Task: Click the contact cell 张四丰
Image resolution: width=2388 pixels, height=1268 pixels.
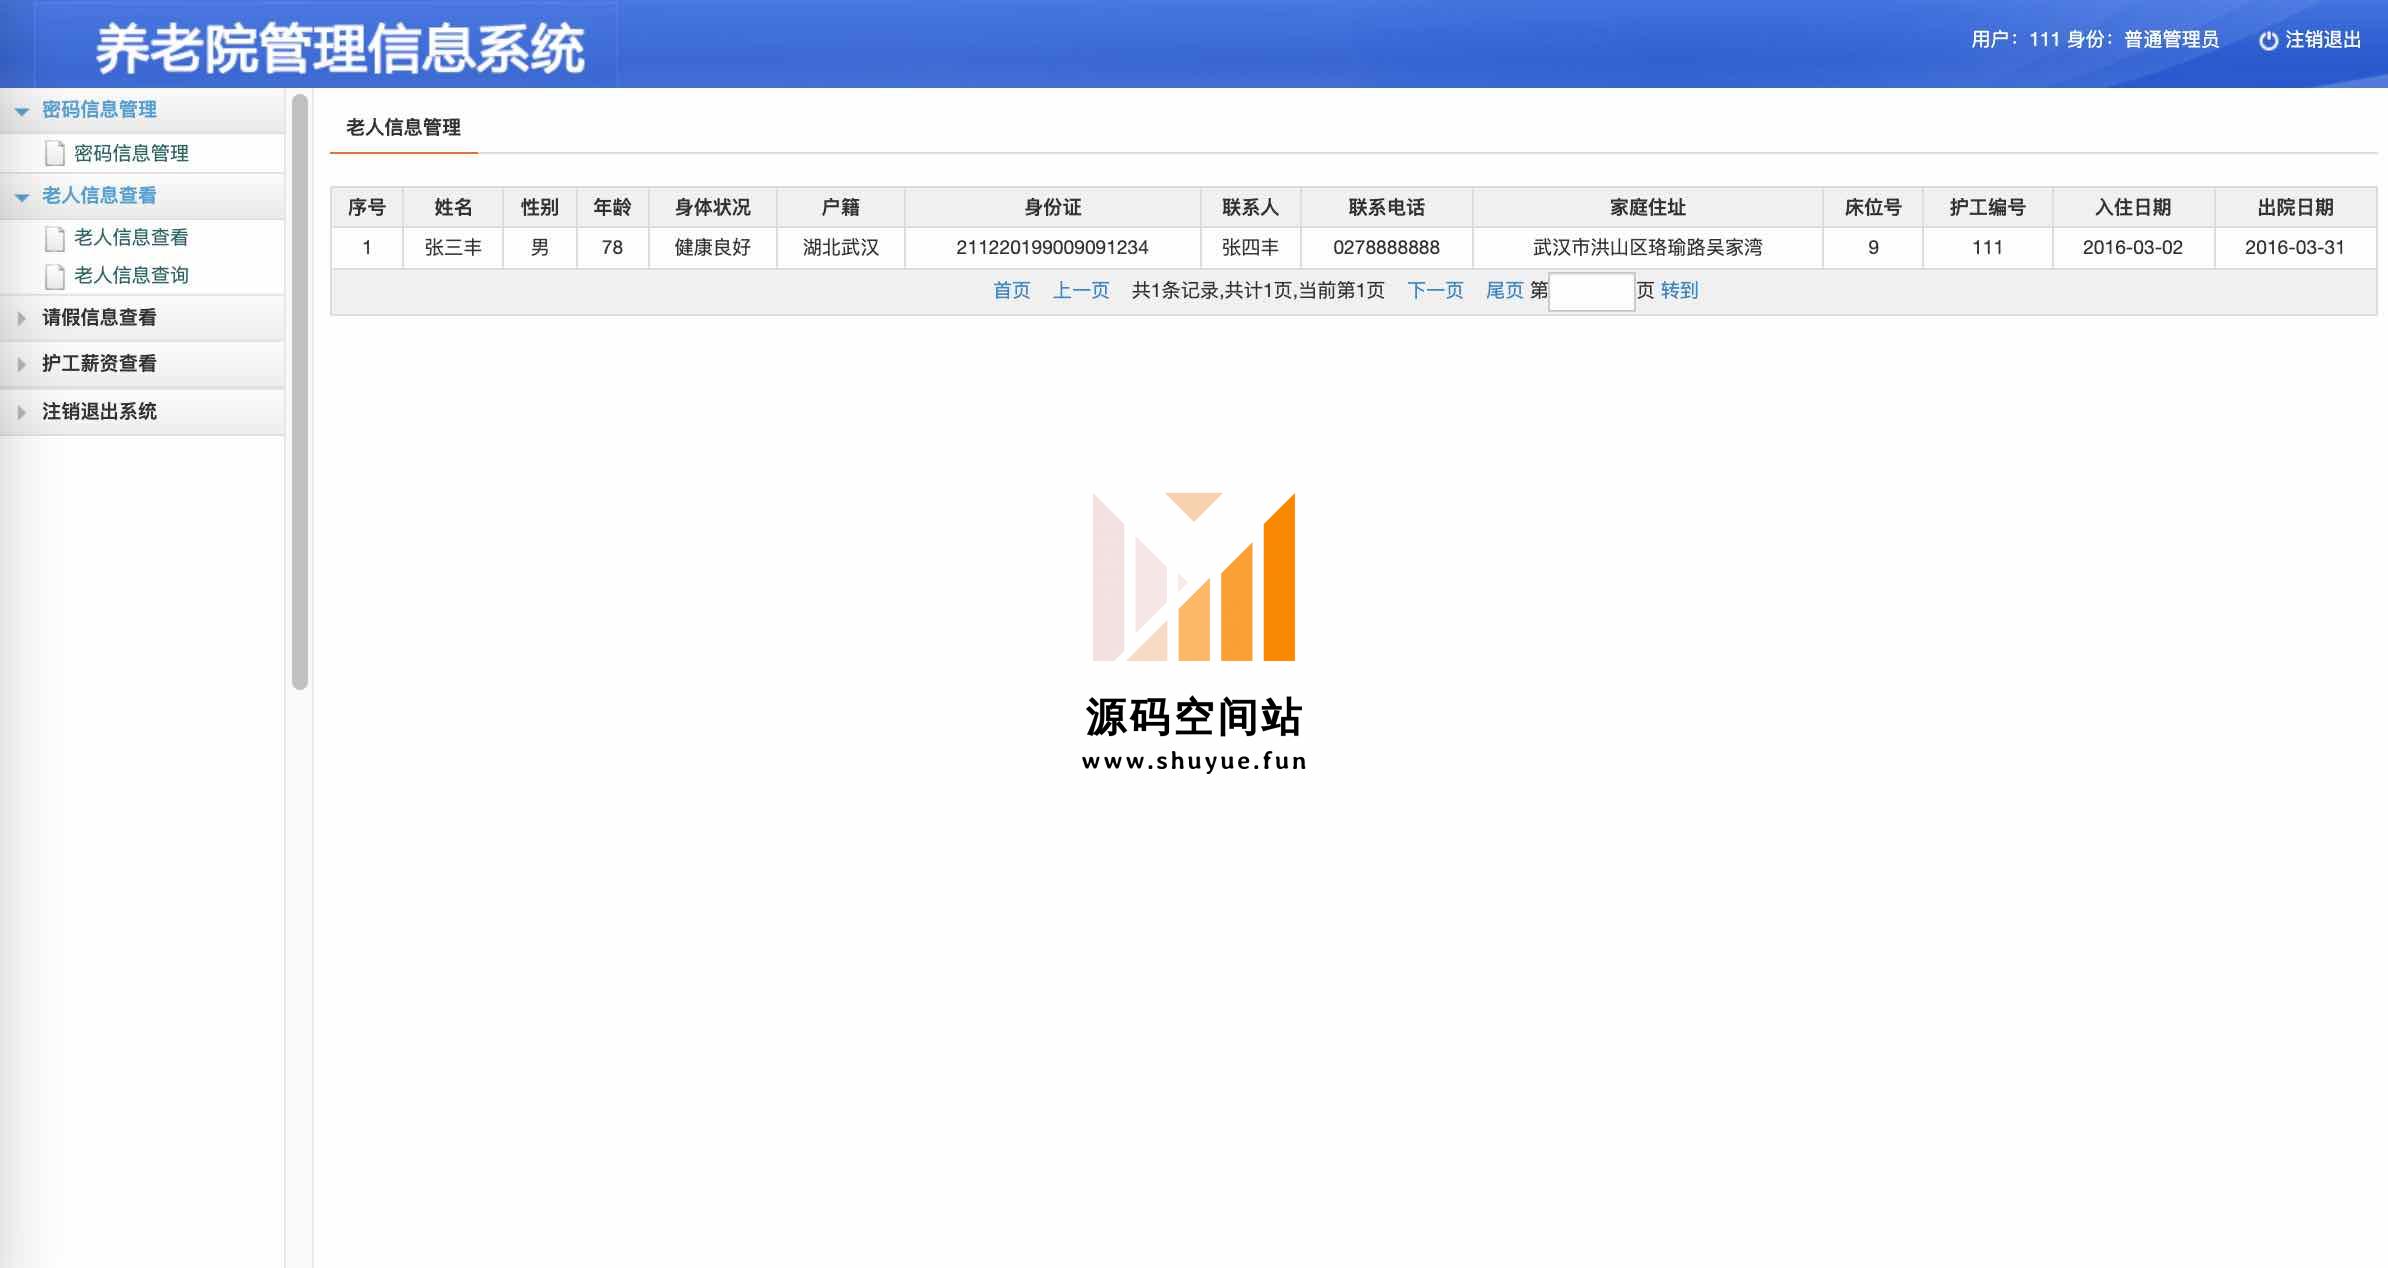Action: pos(1250,247)
